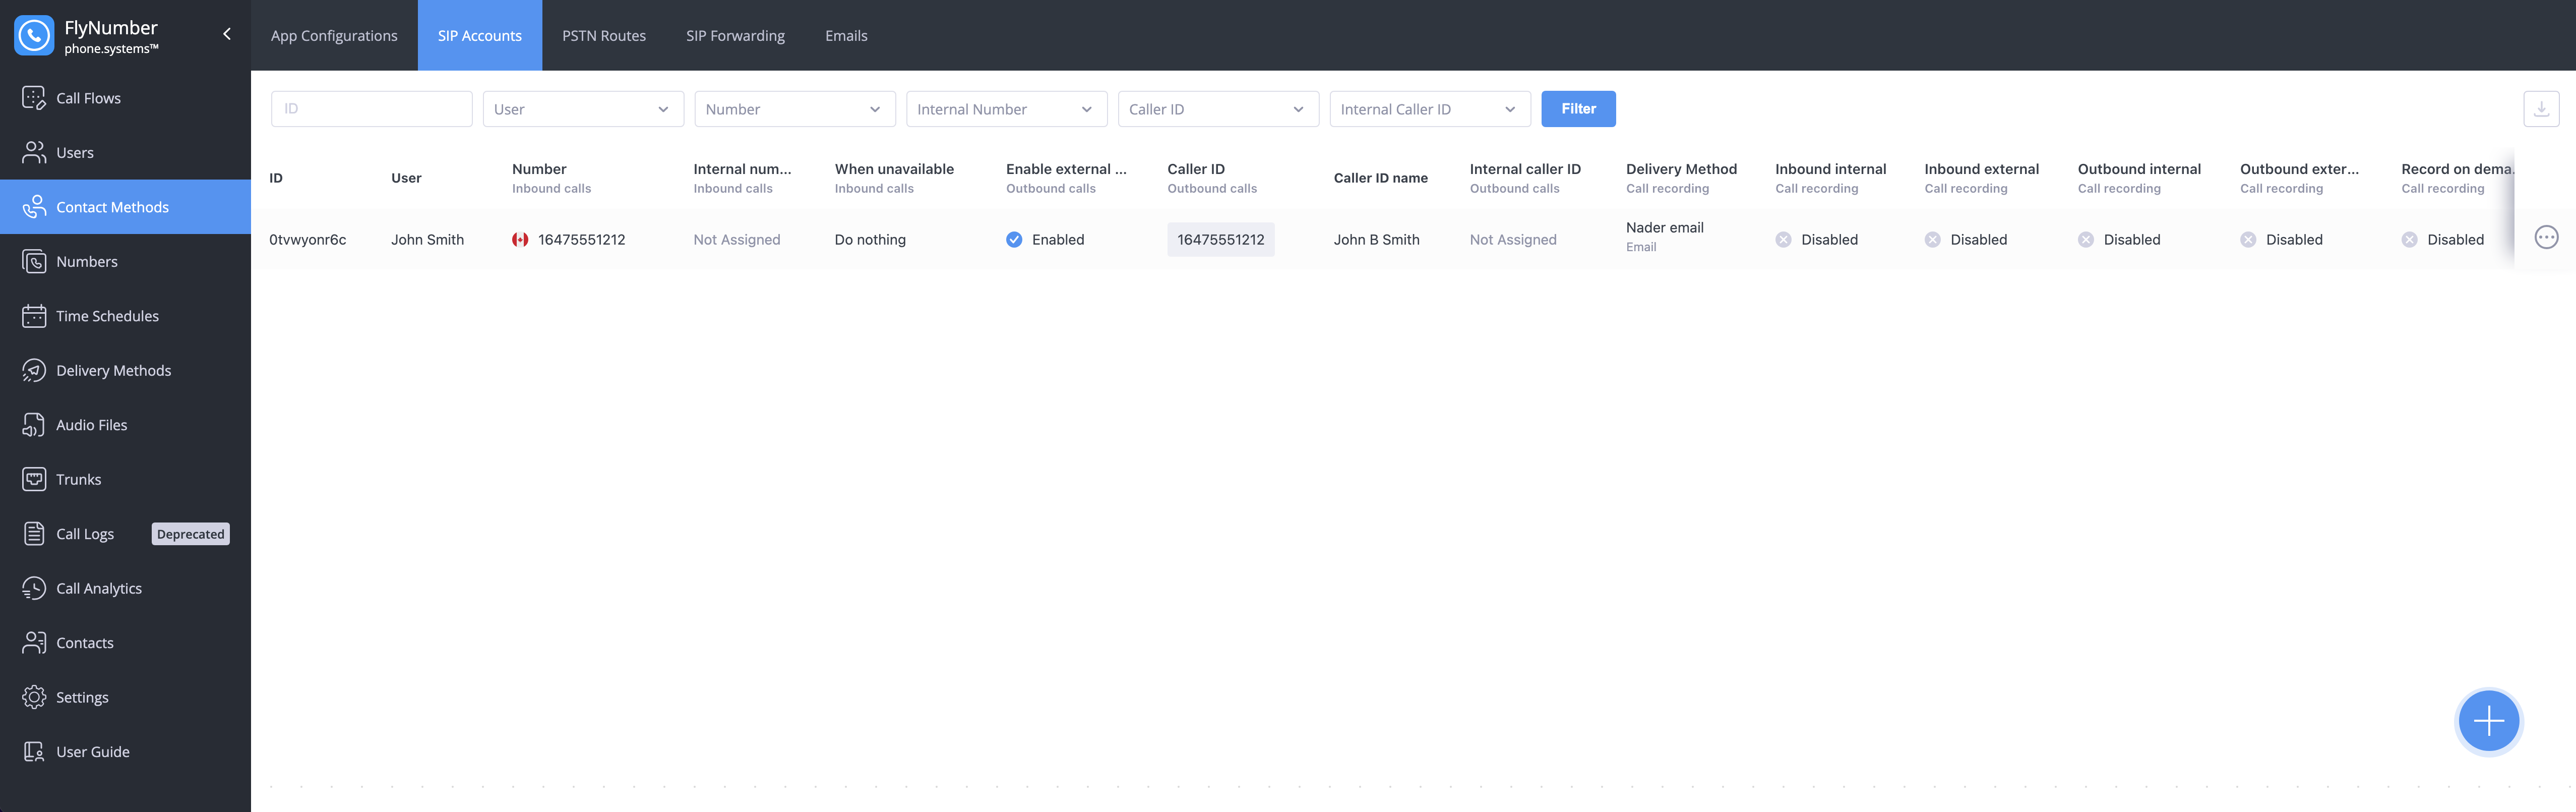2576x812 pixels.
Task: Expand the Caller ID filter dropdown
Action: 1217,109
